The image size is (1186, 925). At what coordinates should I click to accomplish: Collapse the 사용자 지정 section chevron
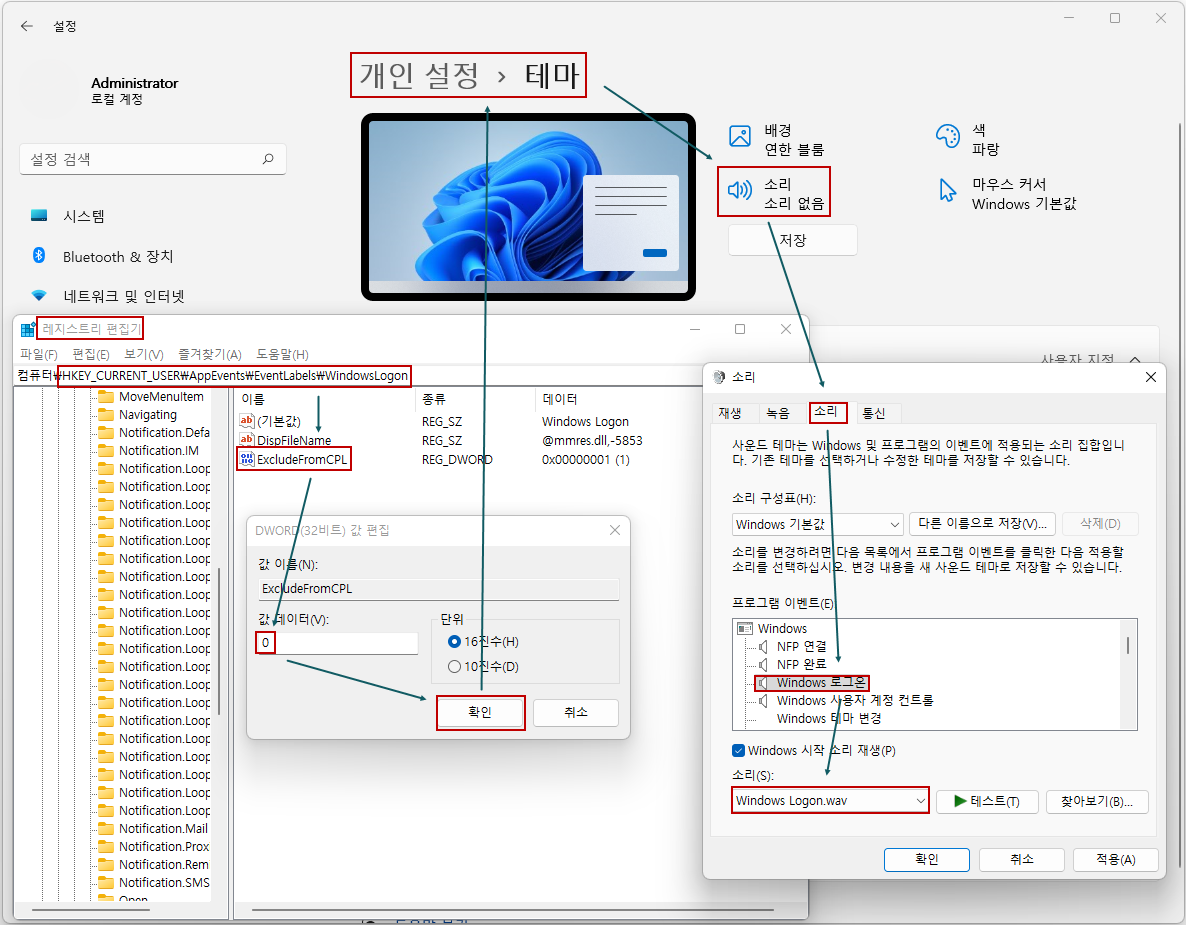[1135, 359]
